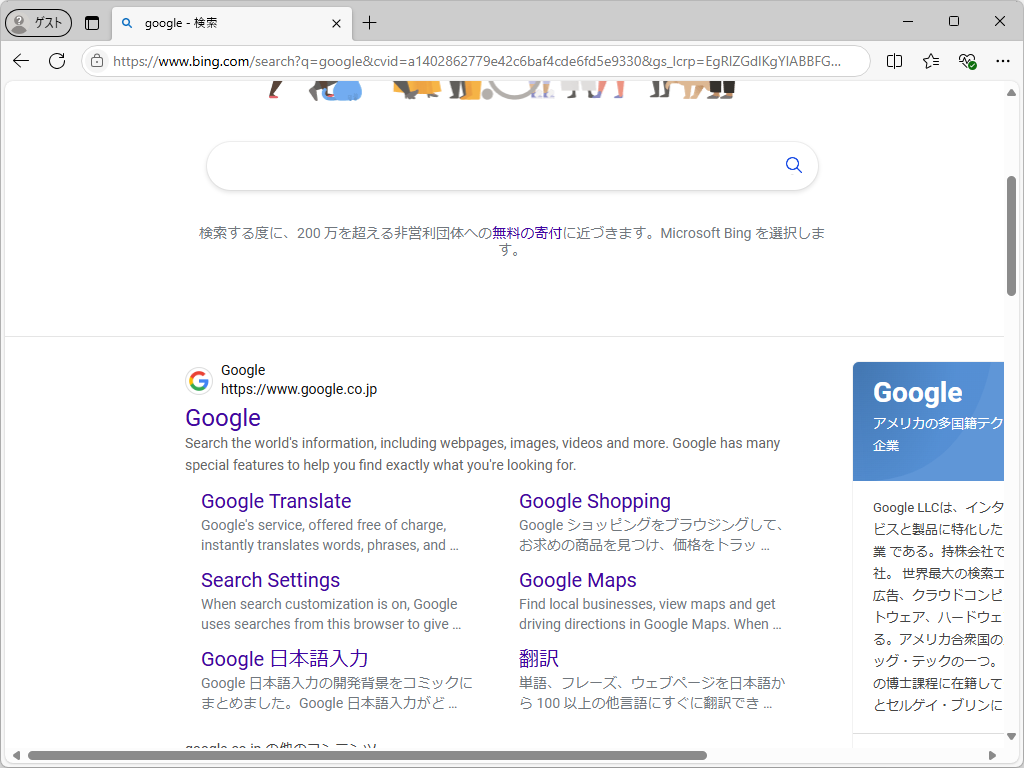Click the ゲスト profile icon
The height and width of the screenshot is (768, 1024).
[38, 22]
